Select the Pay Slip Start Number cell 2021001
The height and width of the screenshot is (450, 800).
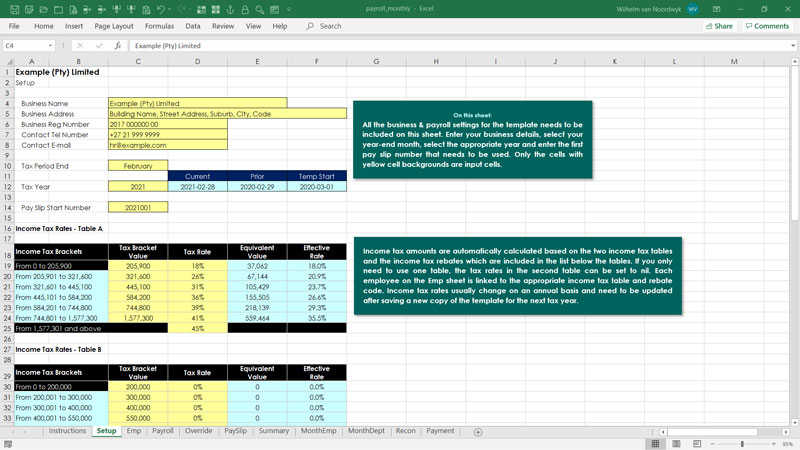pos(138,208)
